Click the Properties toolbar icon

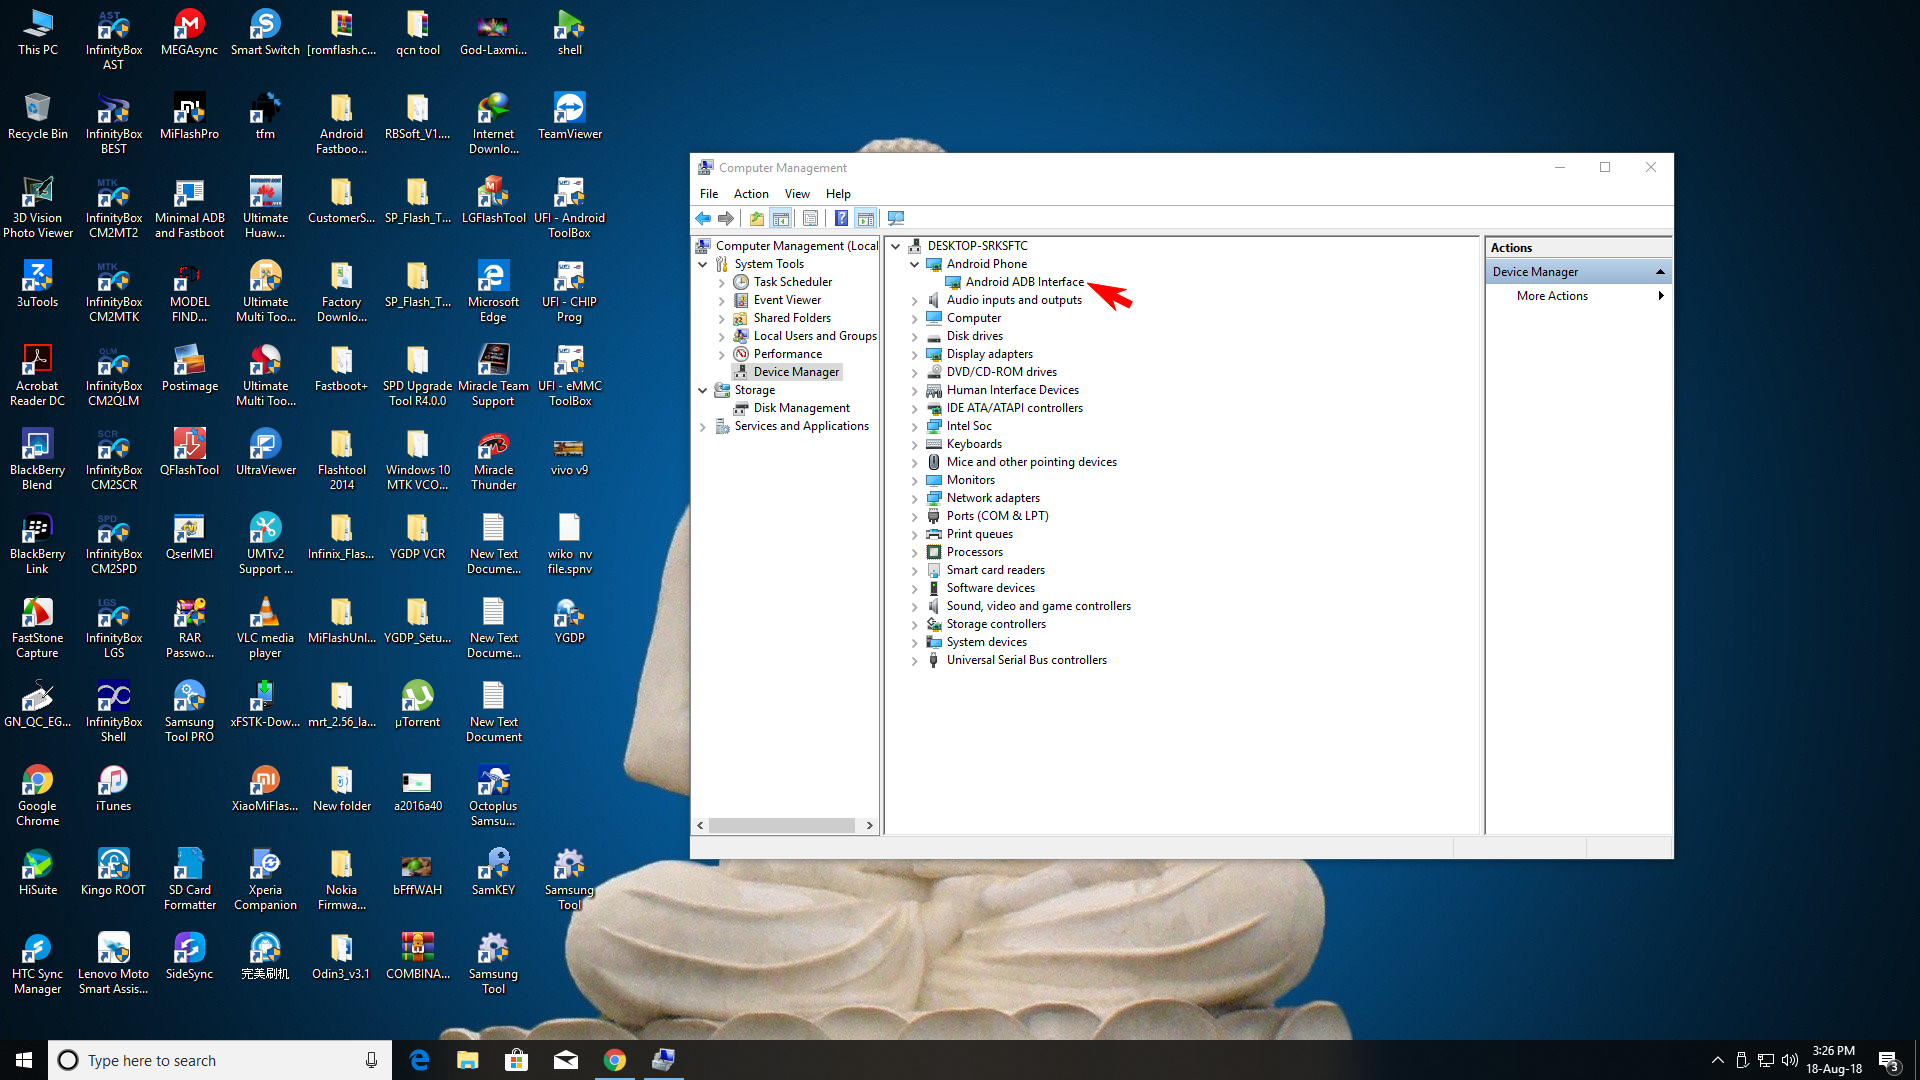[x=811, y=218]
